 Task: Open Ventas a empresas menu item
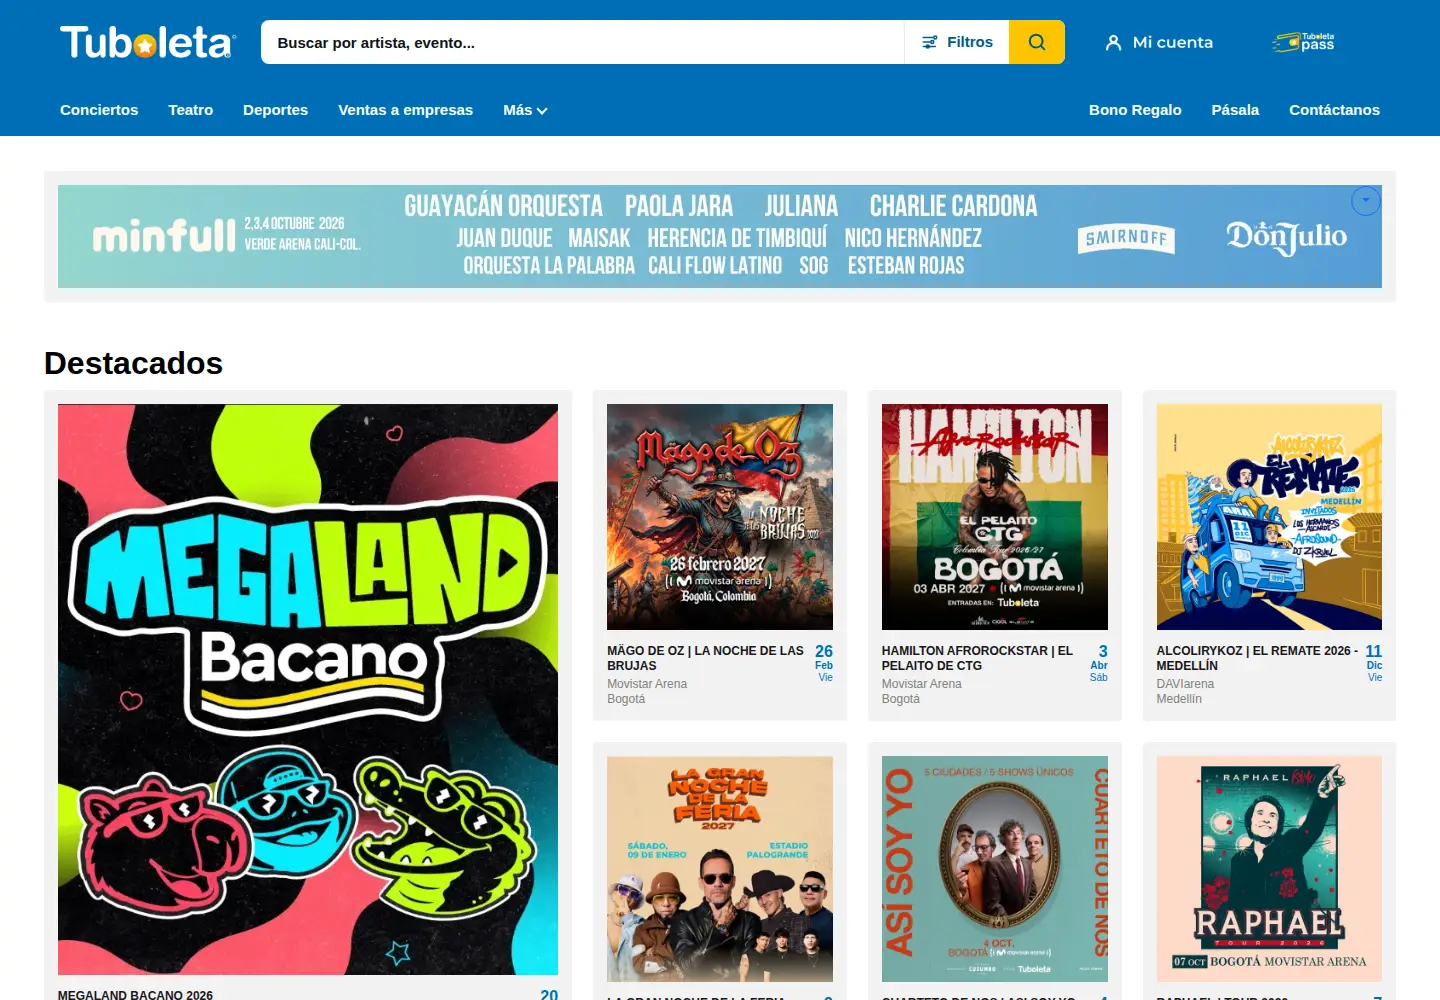pos(405,110)
